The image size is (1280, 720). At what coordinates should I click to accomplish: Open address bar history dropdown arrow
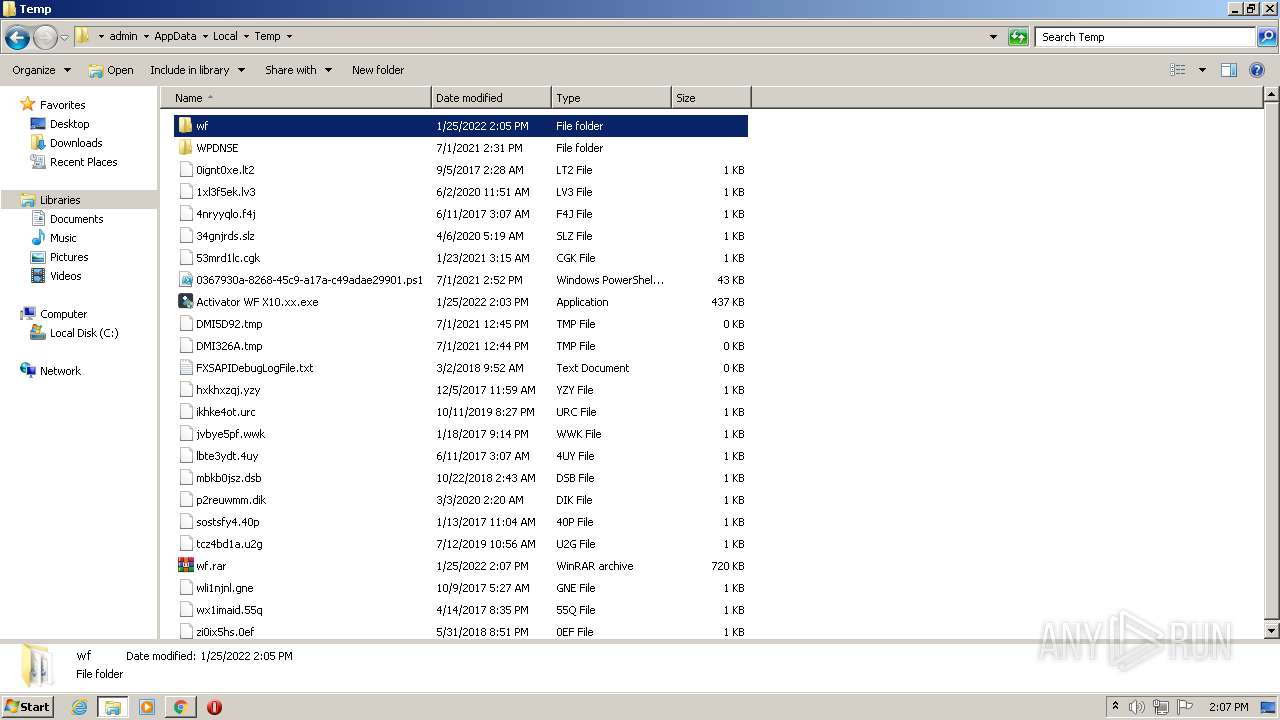click(993, 37)
